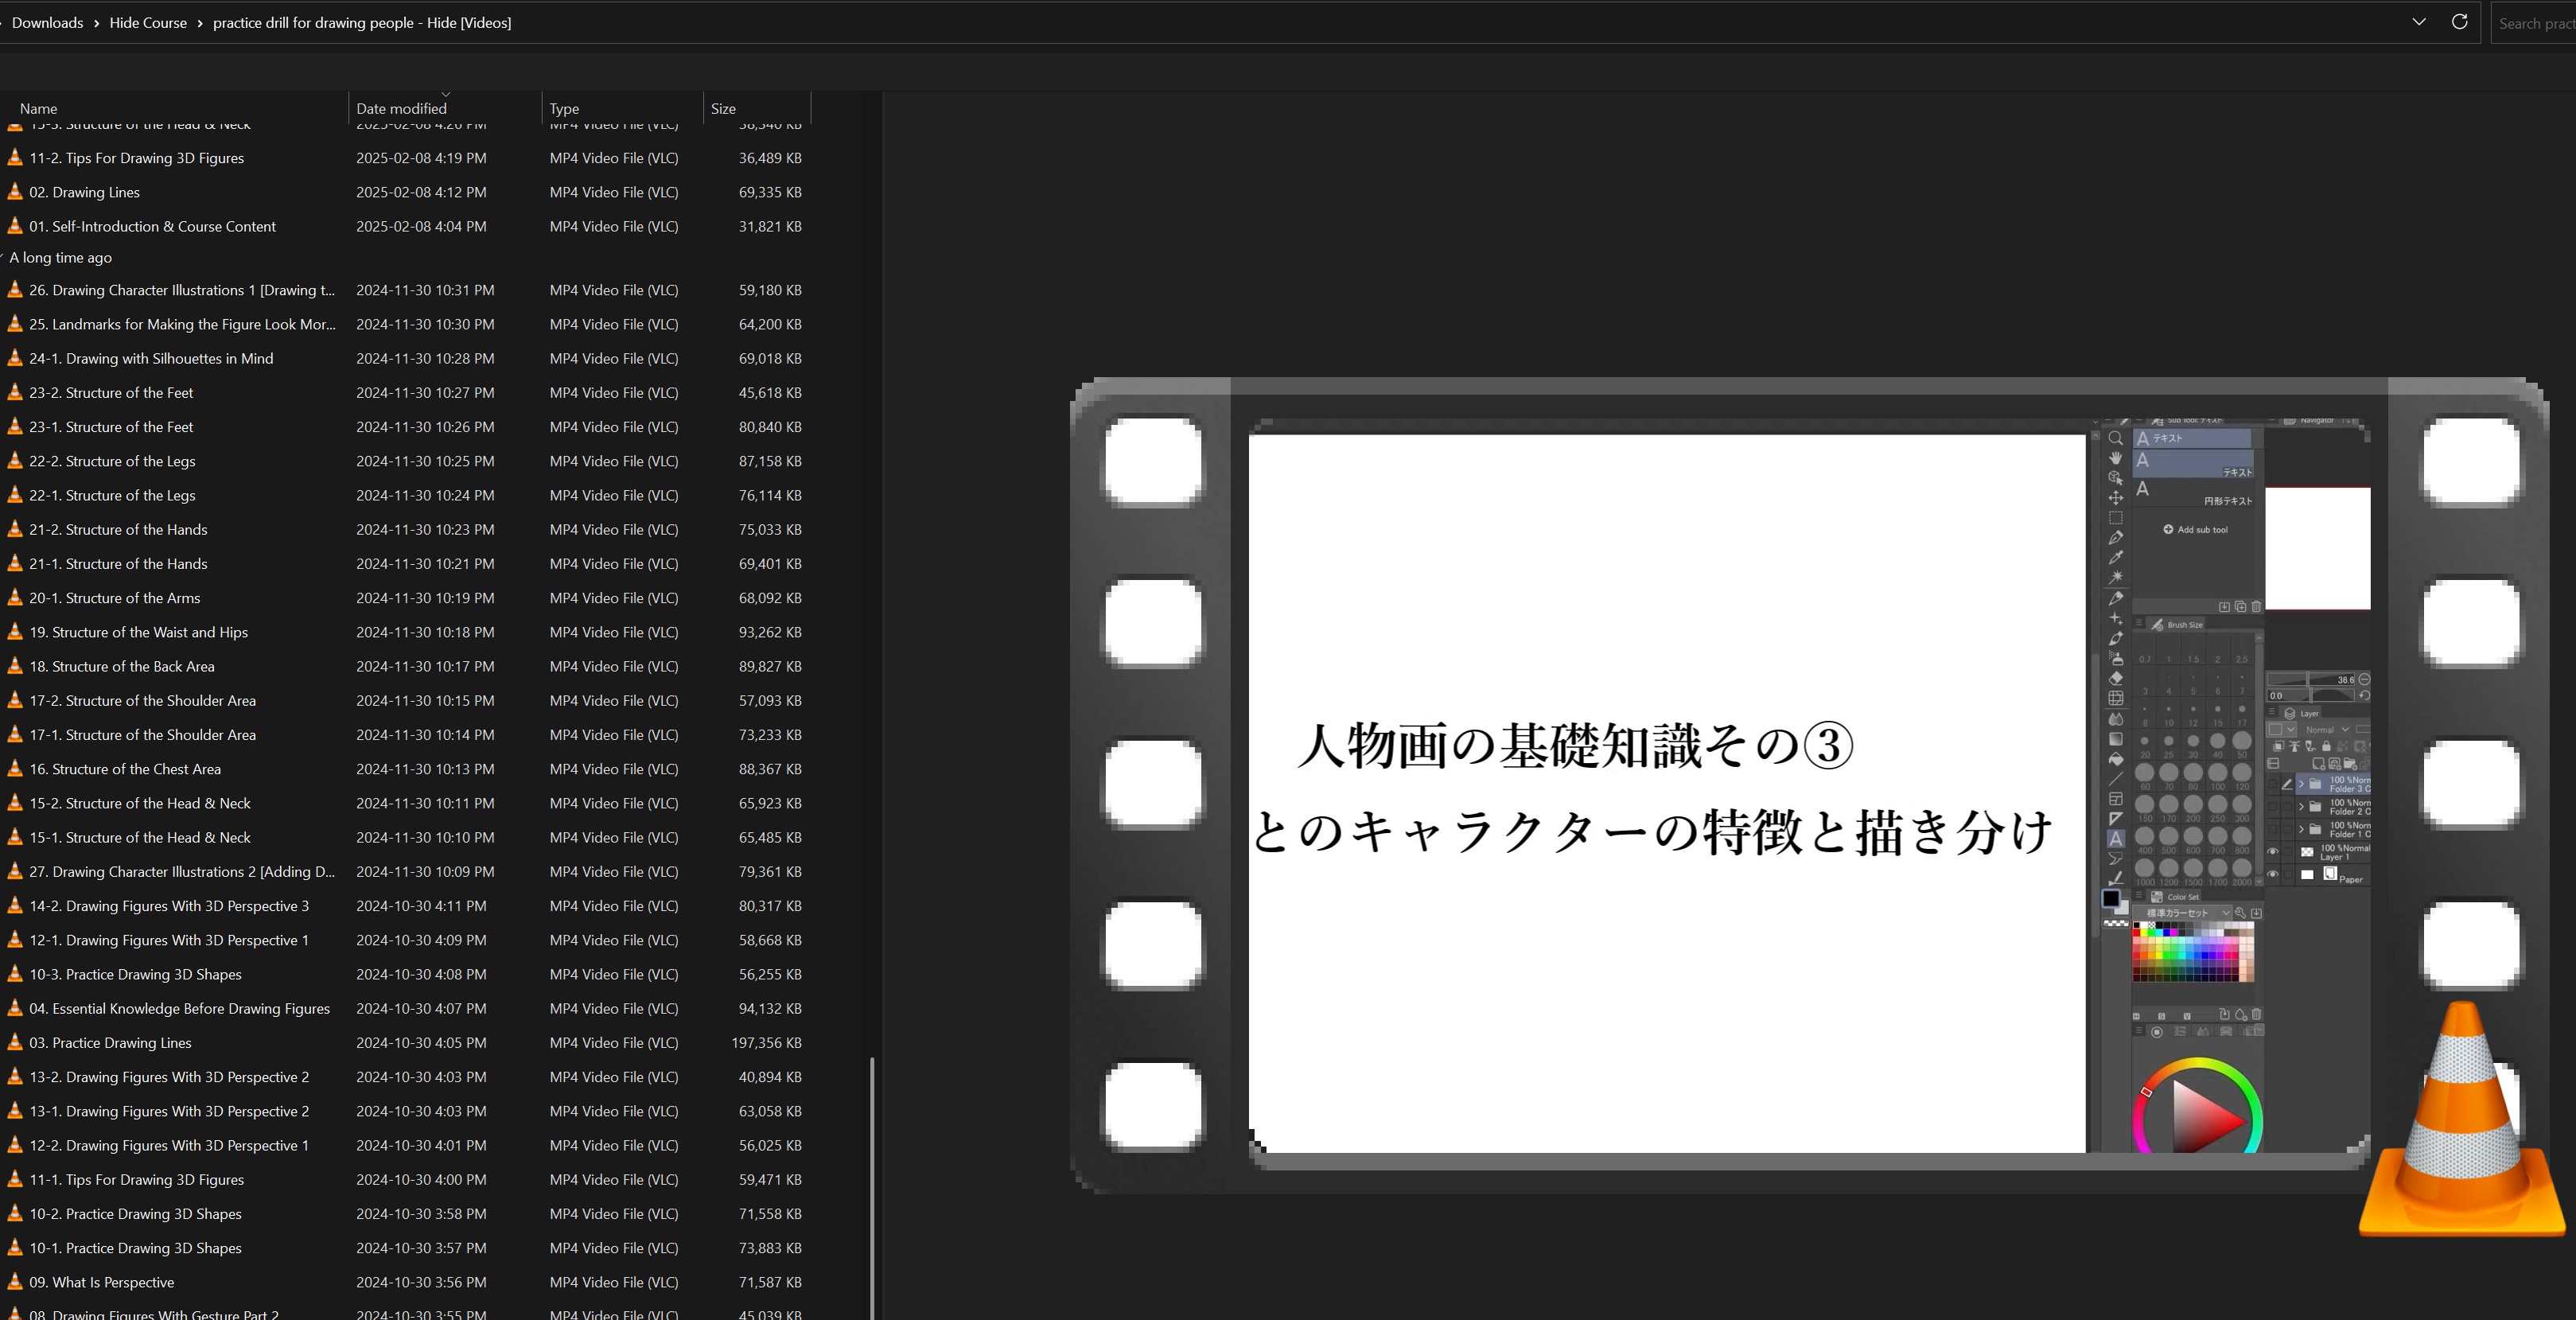Click in the Search box
2576x1320 pixels.
(2535, 23)
